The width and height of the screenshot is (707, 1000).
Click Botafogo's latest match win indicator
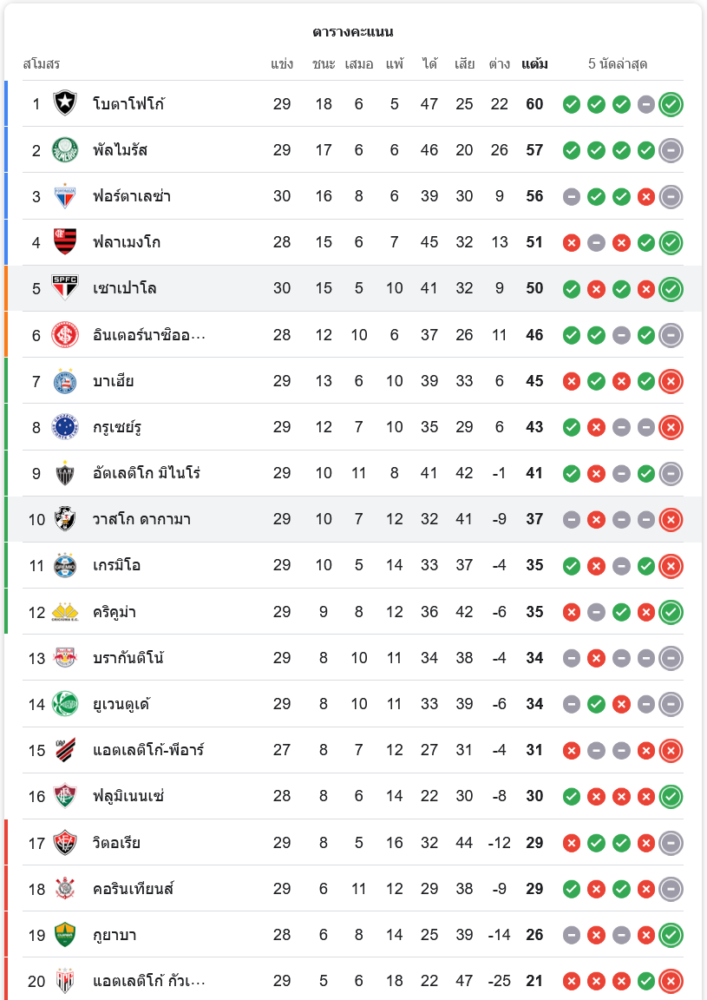point(671,104)
